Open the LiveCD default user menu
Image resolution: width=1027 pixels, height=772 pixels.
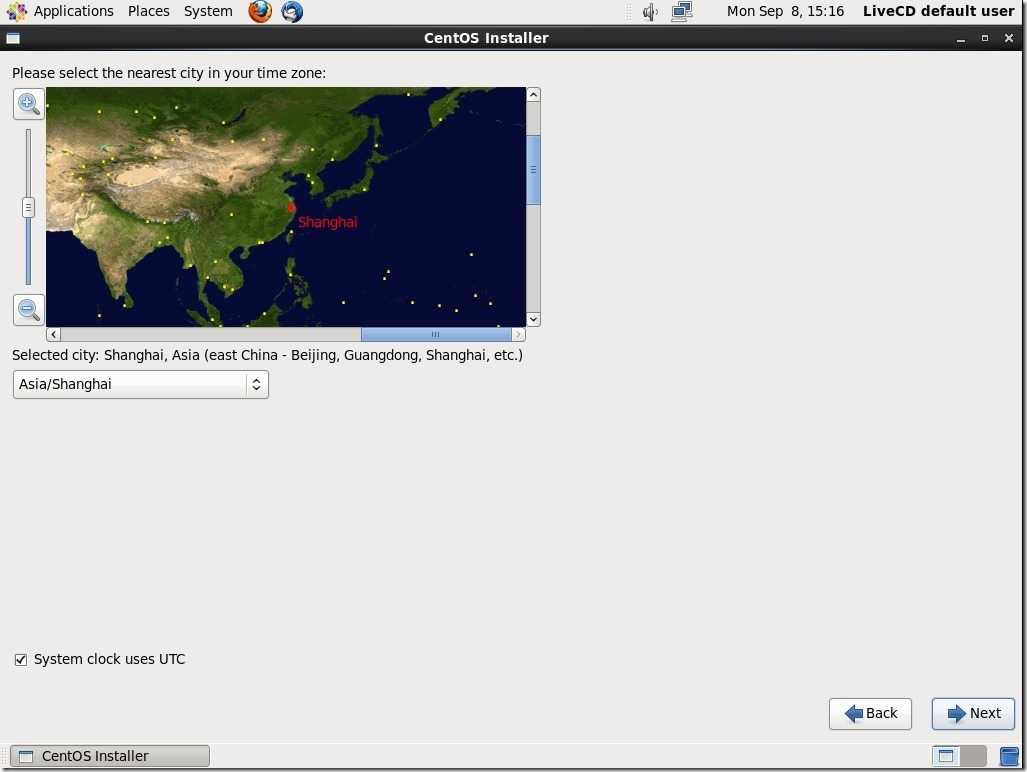pos(938,11)
